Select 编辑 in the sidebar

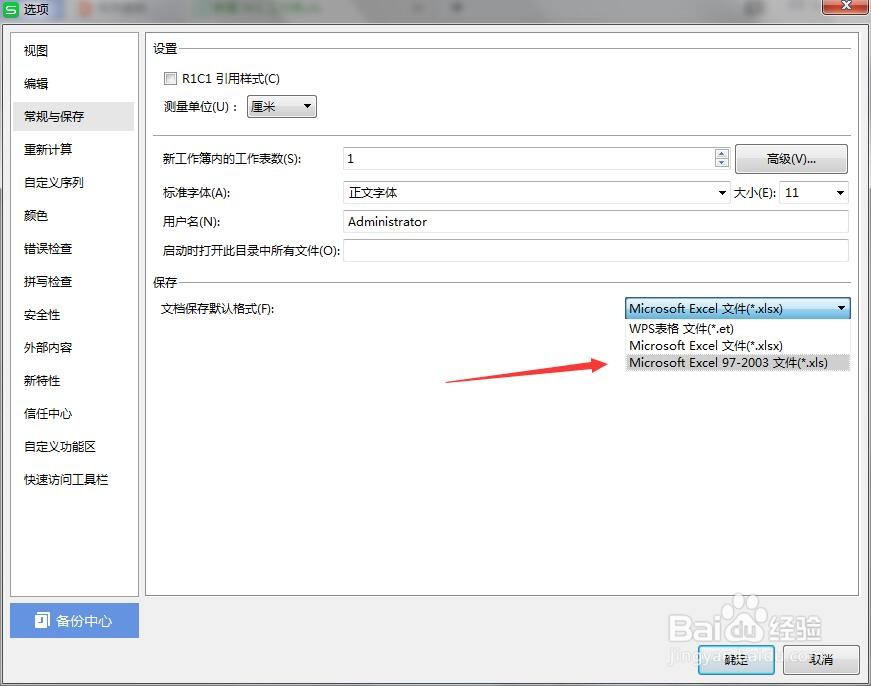73,83
